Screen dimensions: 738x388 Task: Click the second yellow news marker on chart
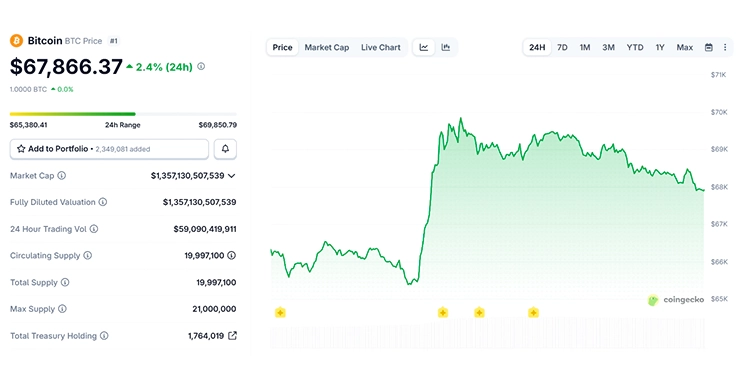[442, 312]
